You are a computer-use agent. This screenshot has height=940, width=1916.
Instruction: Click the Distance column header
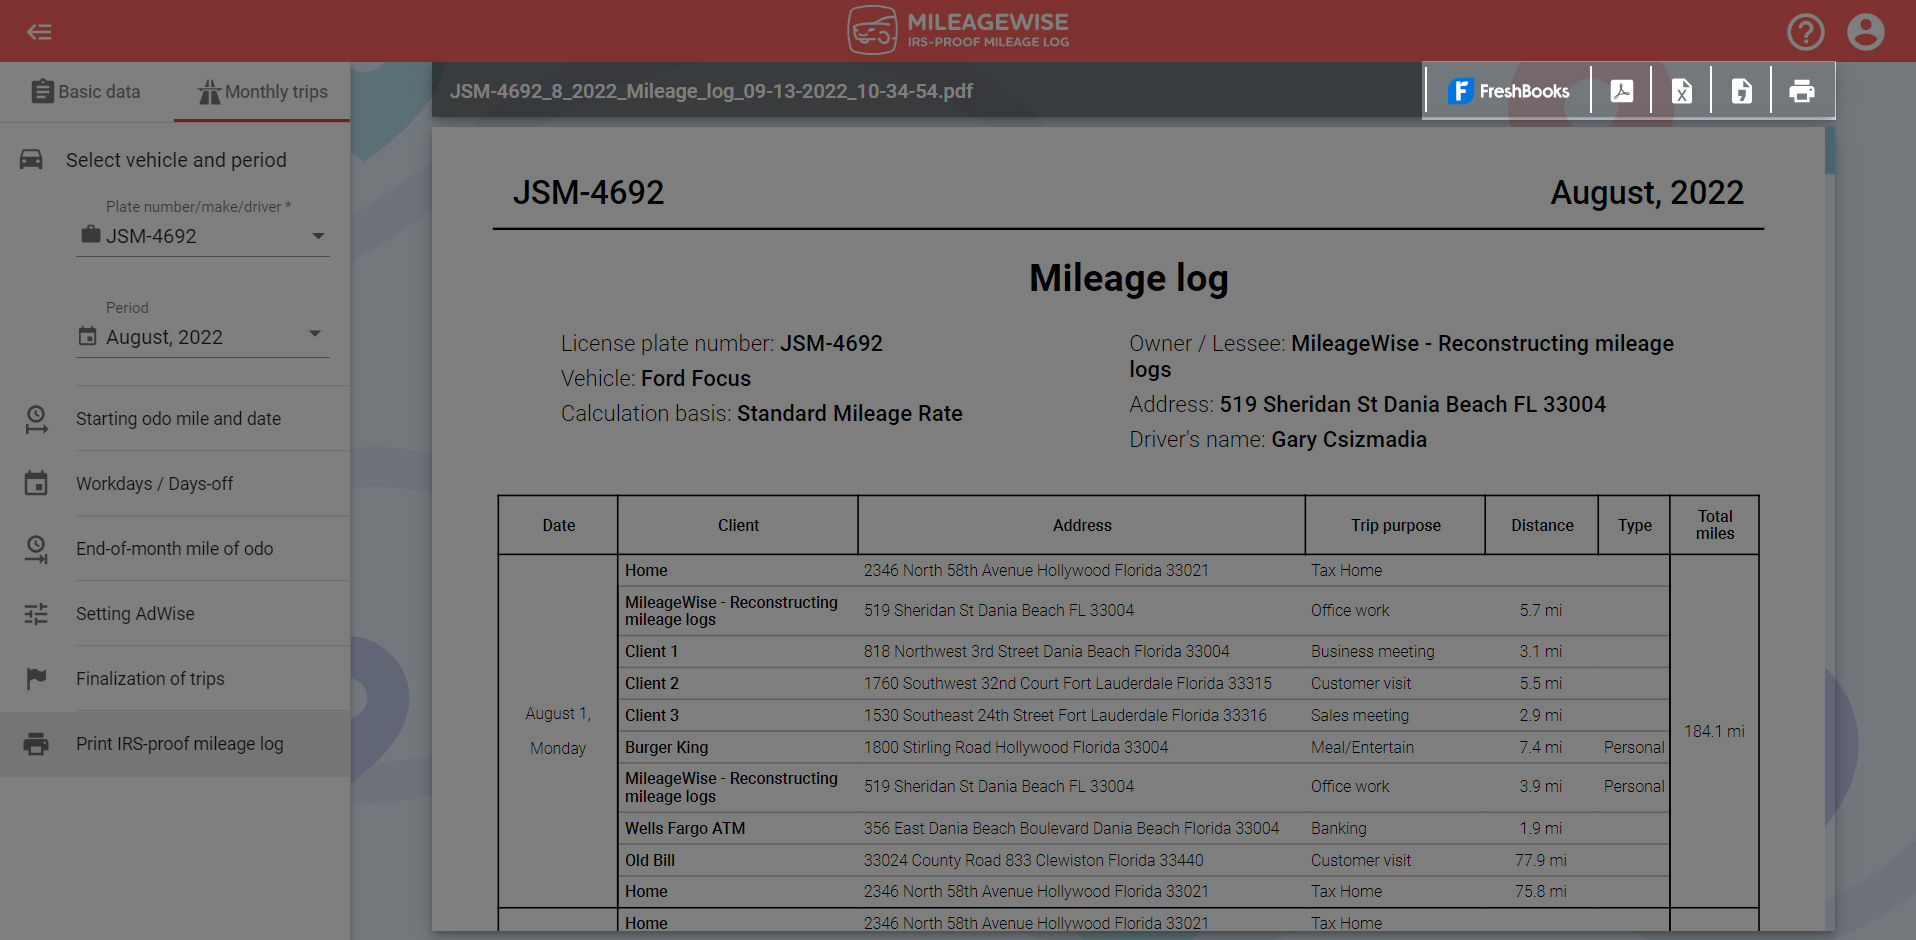[1542, 525]
